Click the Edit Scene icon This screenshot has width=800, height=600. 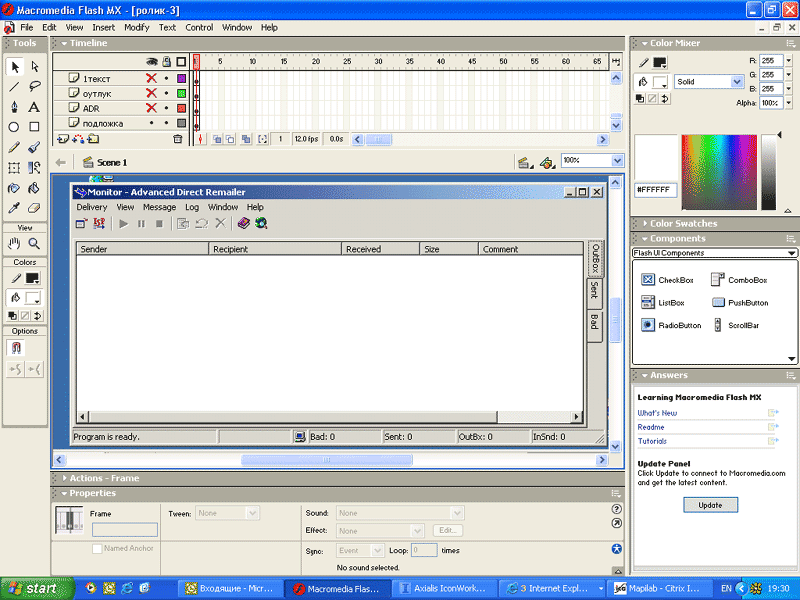click(523, 163)
